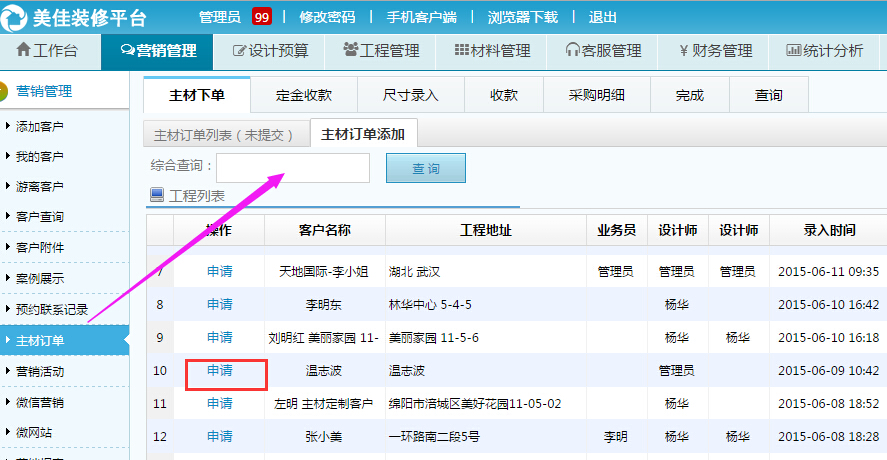The width and height of the screenshot is (887, 460).
Task: Open 财务管理 module
Action: [x=714, y=51]
